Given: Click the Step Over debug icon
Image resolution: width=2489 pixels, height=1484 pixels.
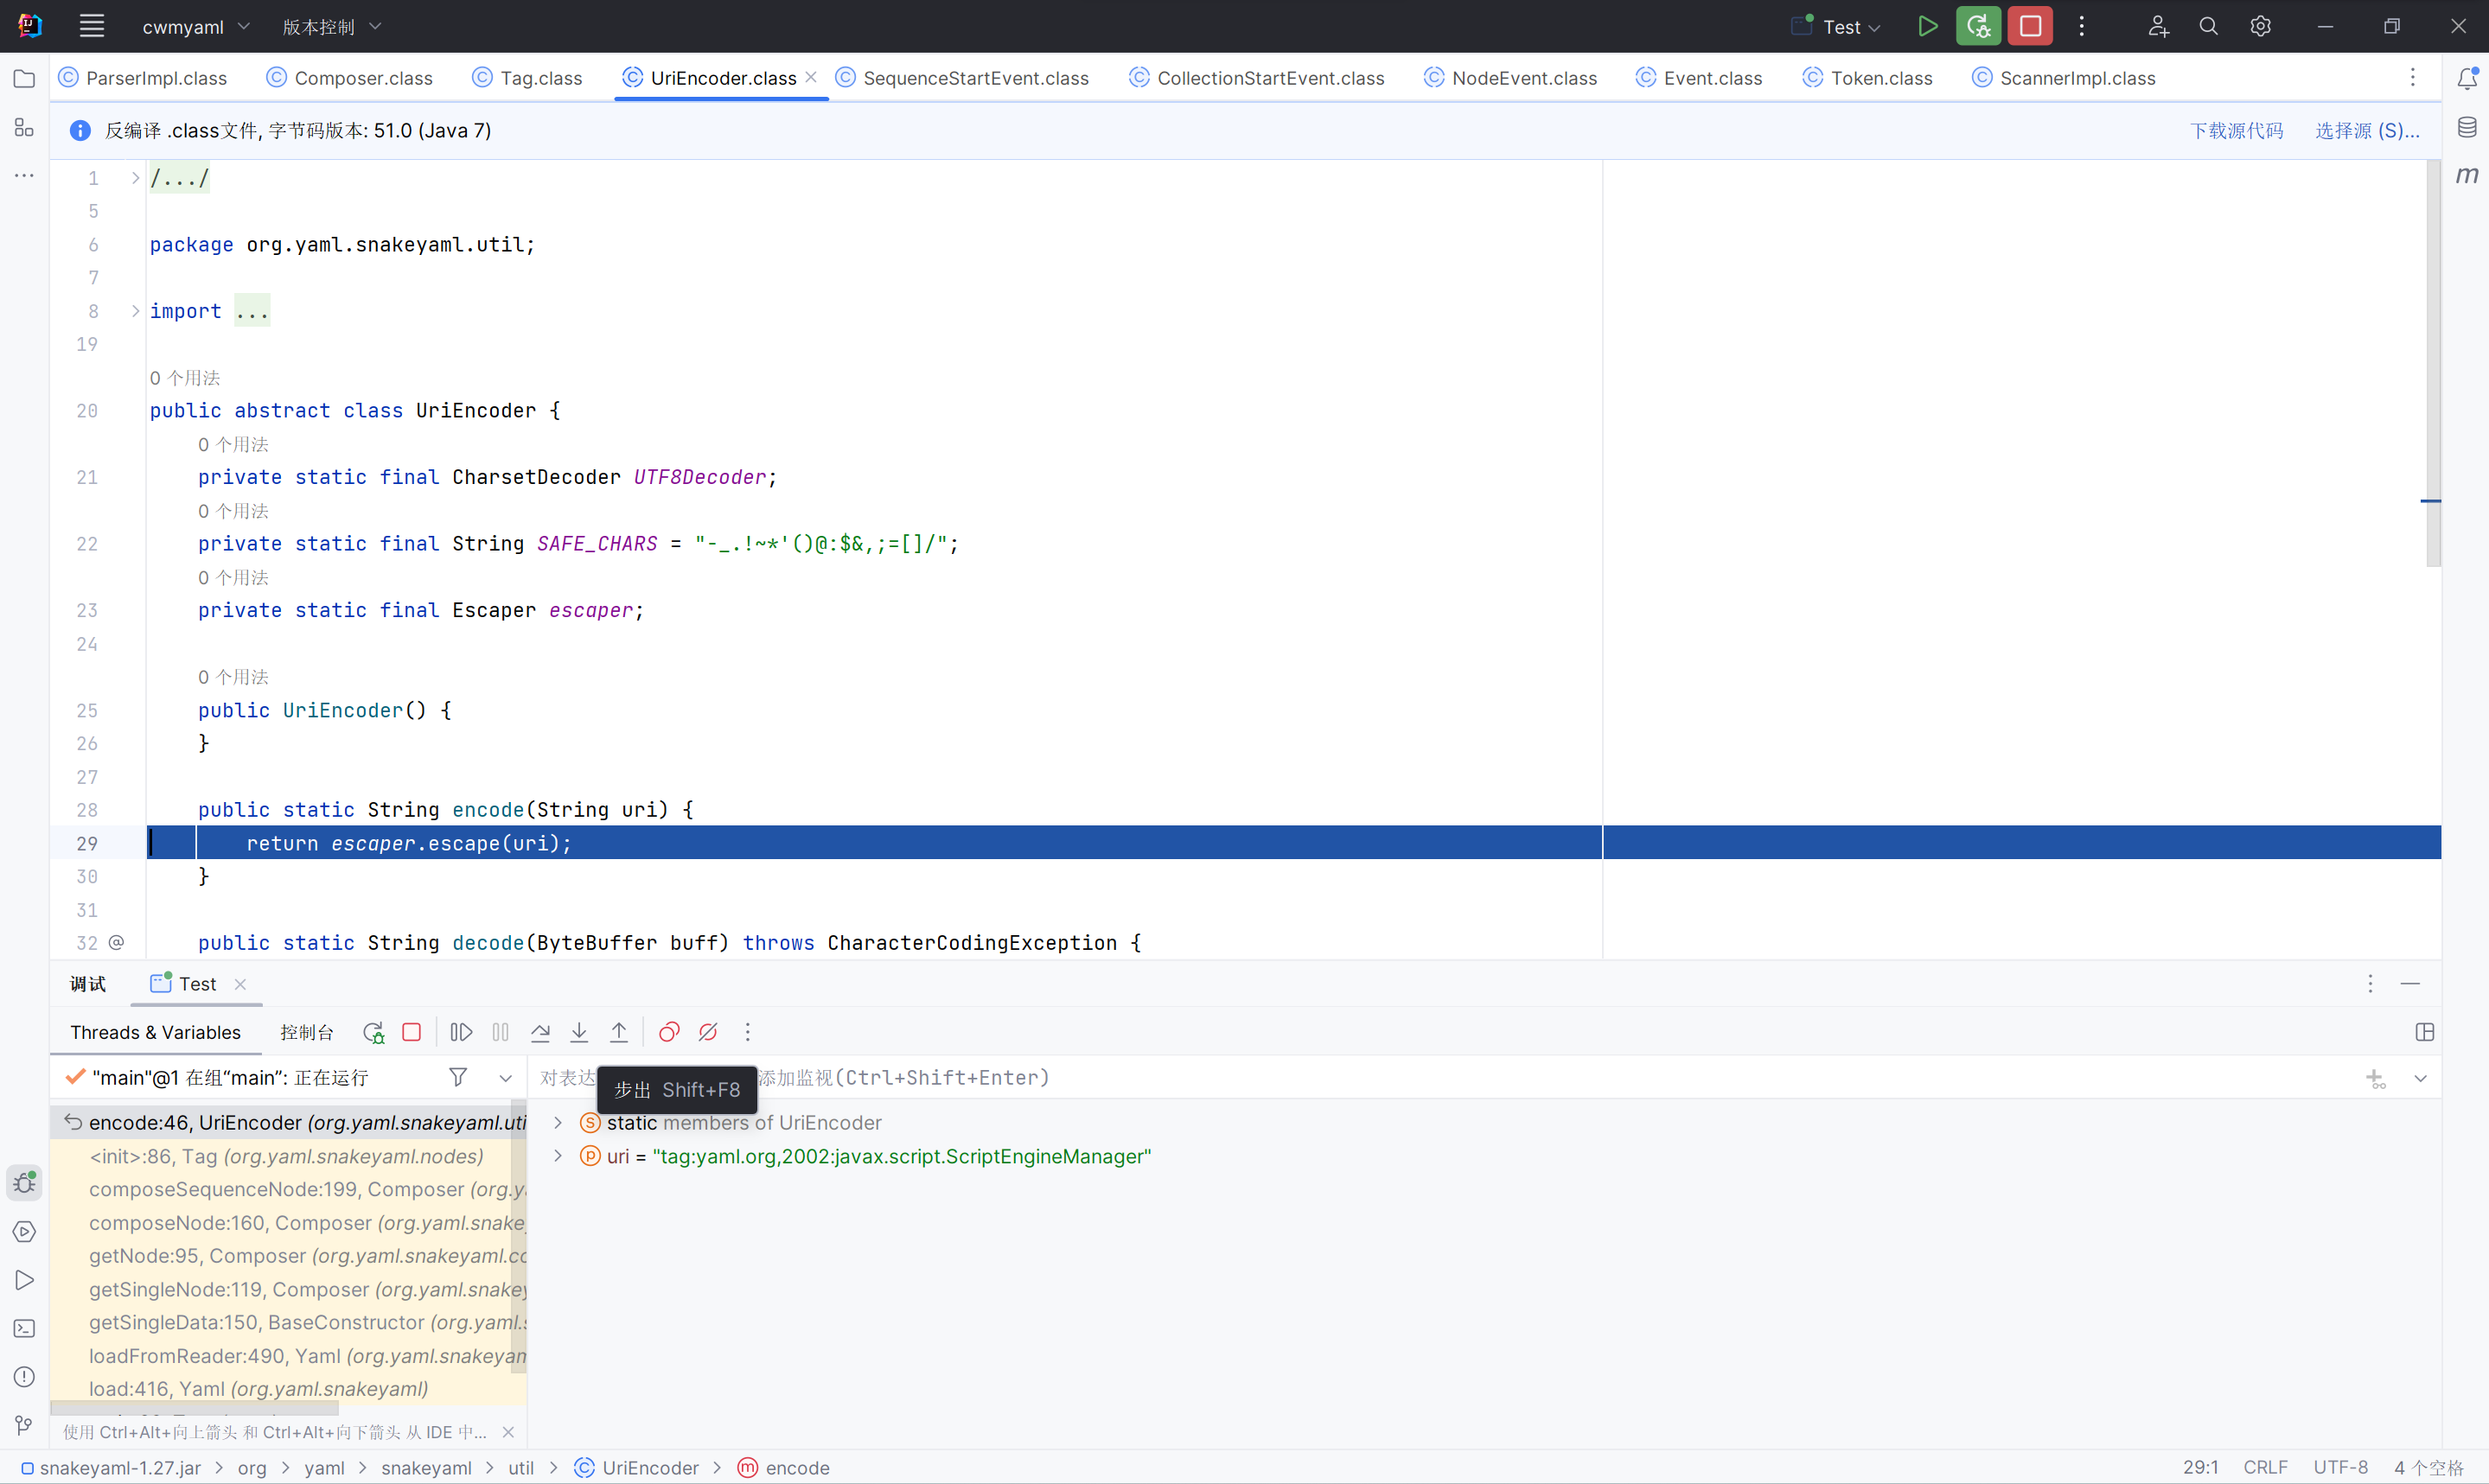Looking at the screenshot, I should [x=540, y=1032].
